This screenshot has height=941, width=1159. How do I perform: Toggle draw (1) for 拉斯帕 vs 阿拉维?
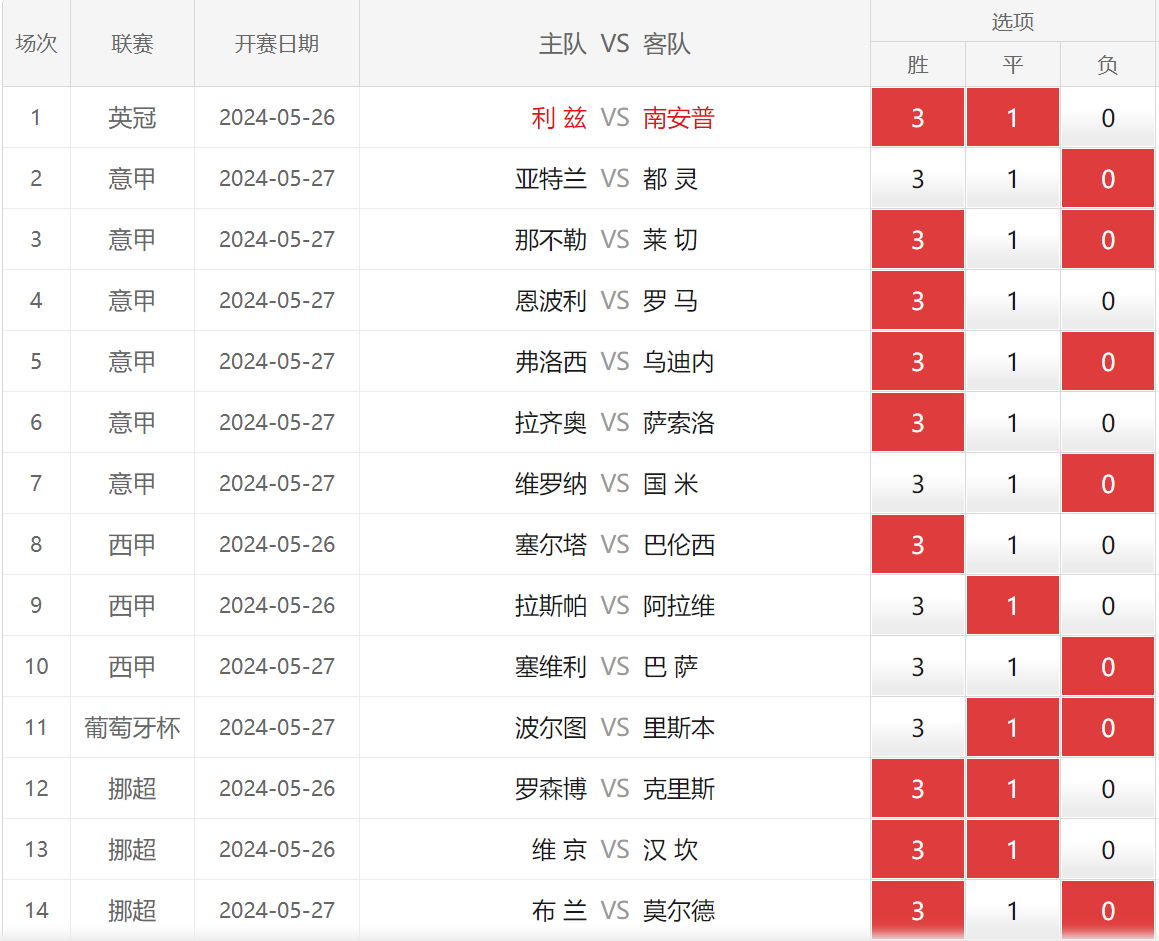point(1013,605)
